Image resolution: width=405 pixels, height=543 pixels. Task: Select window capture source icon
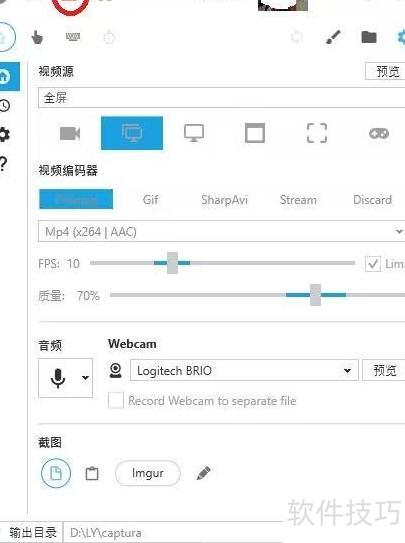click(x=255, y=133)
